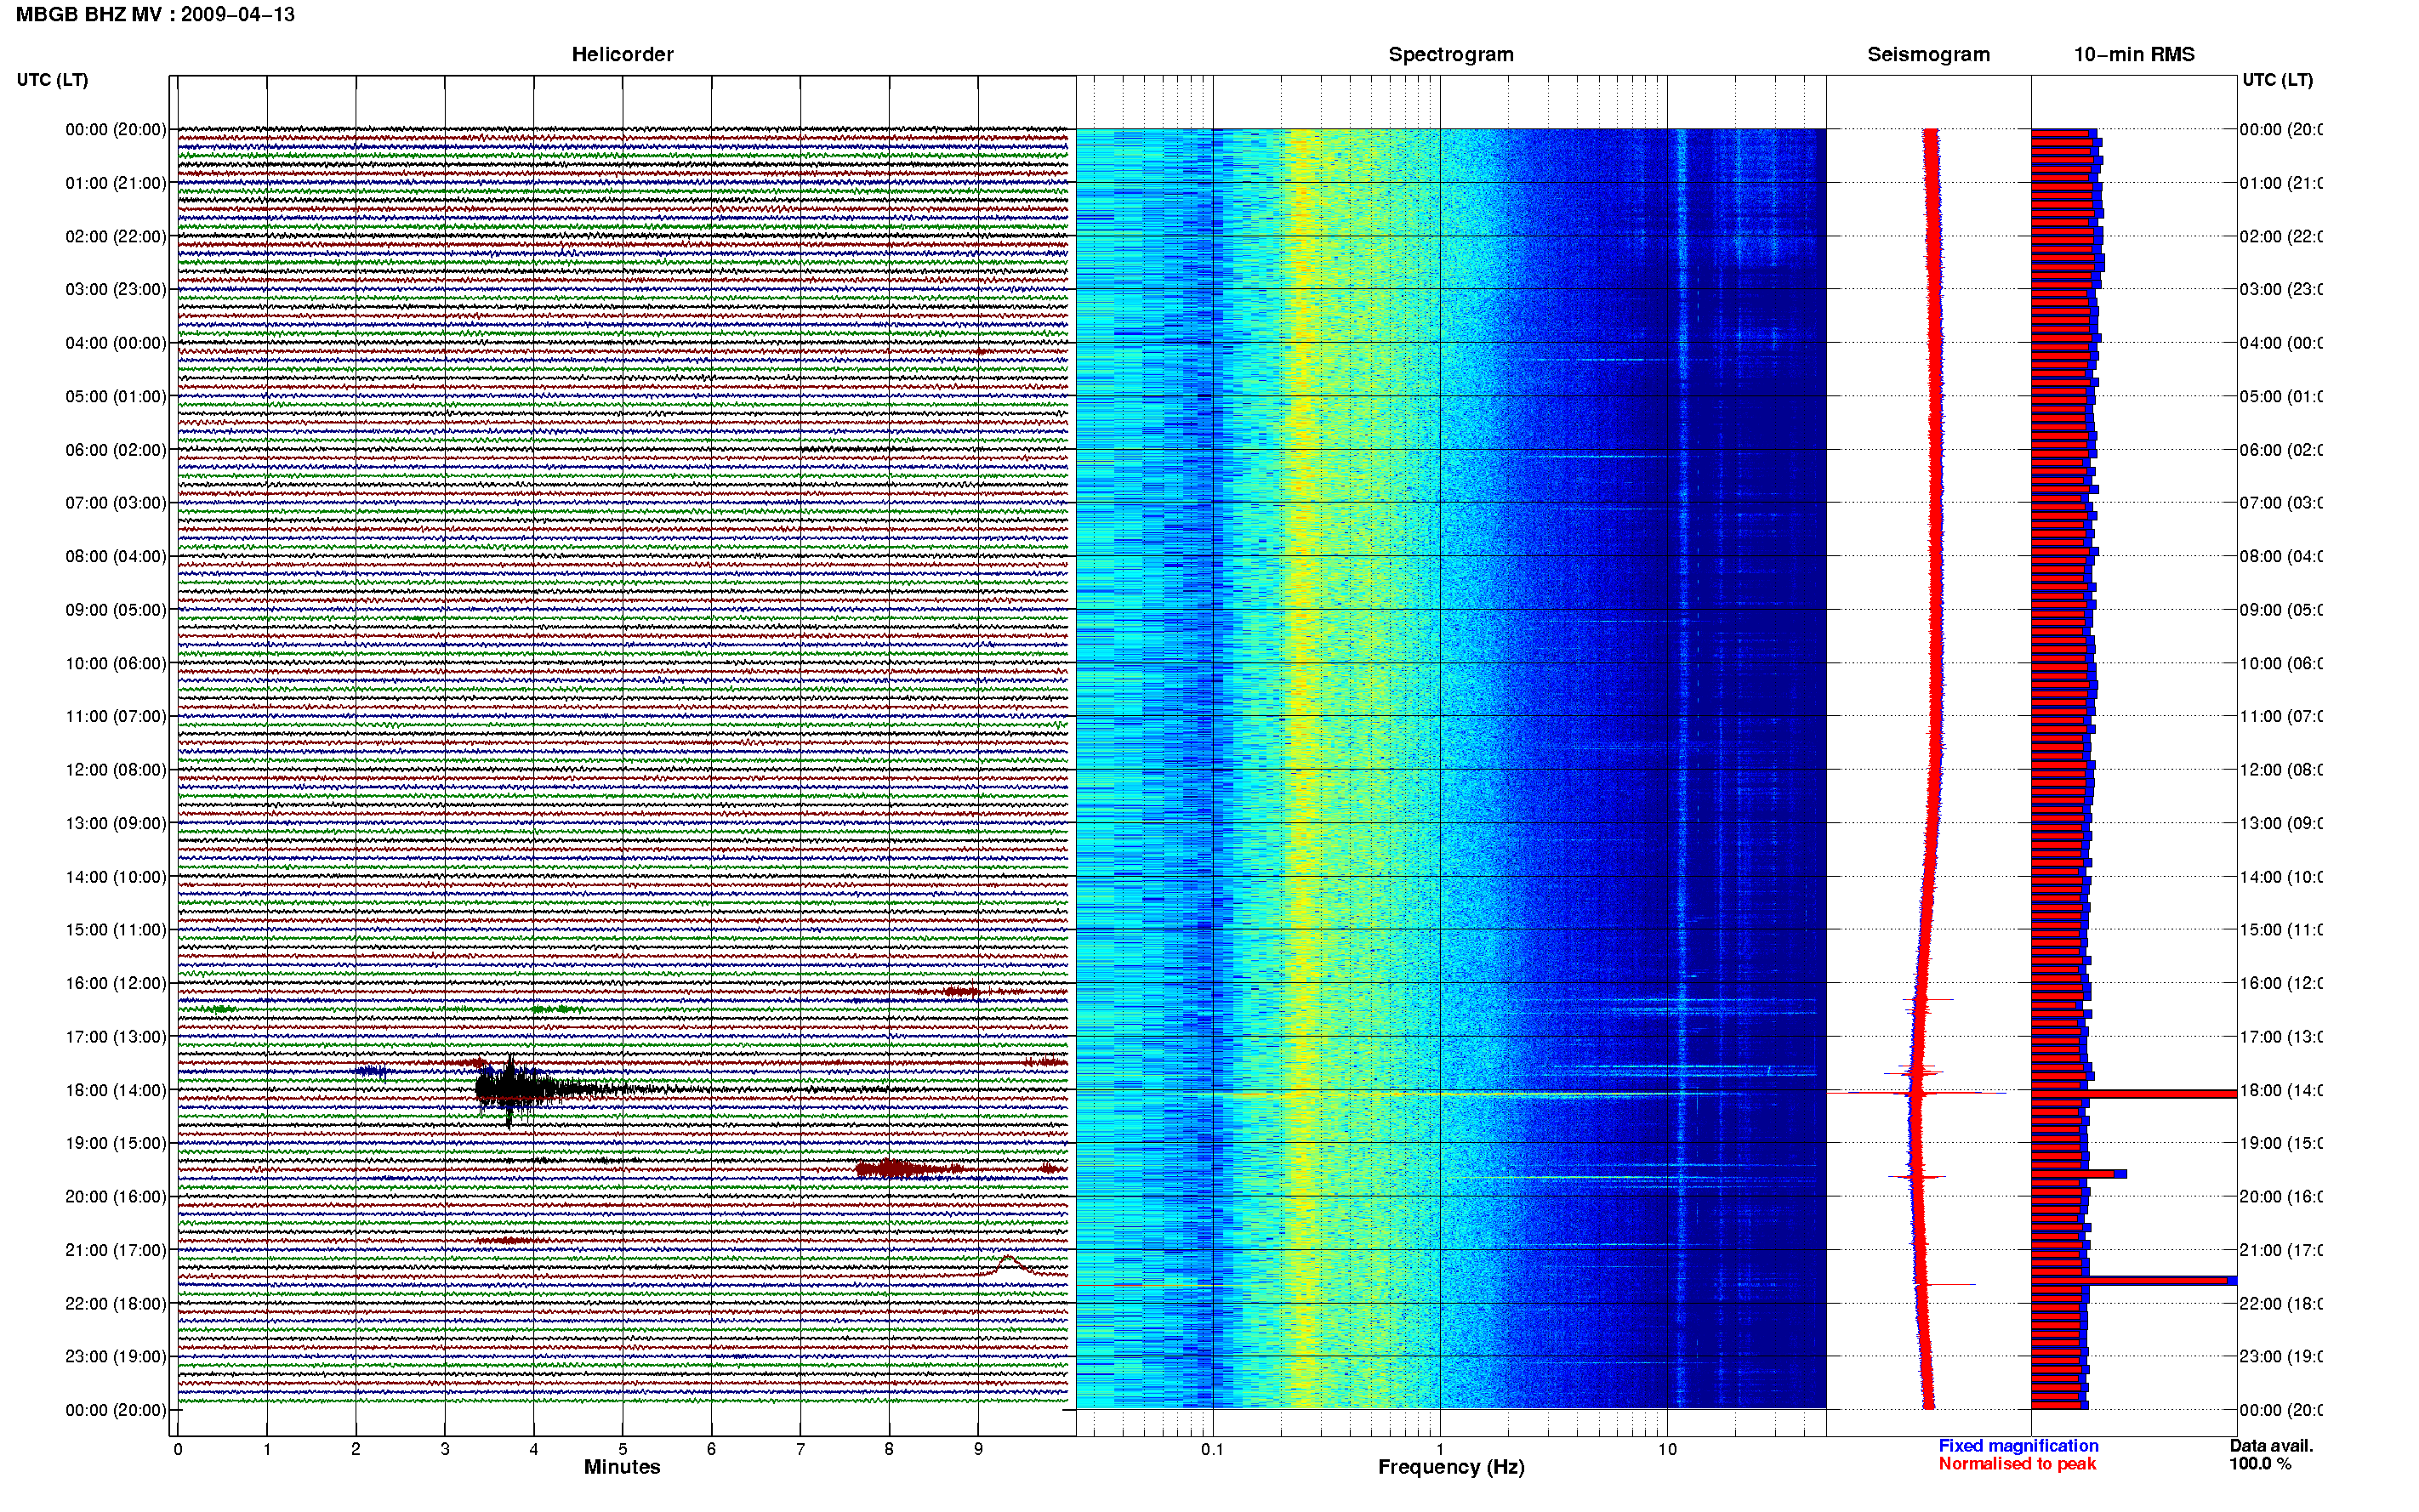Viewport: 2419px width, 1512px height.
Task: Click the 17:00 (13:00) time label on left axis
Action: click(x=116, y=1037)
